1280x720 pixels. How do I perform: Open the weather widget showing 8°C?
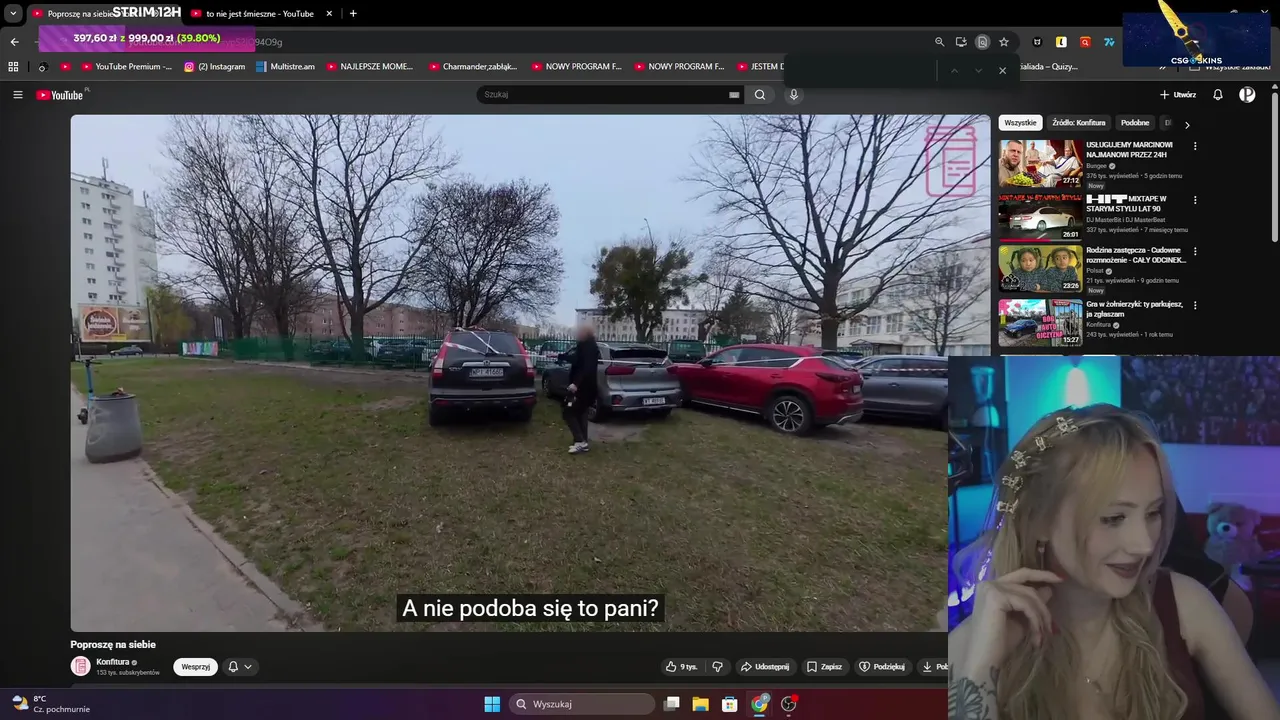coord(50,704)
